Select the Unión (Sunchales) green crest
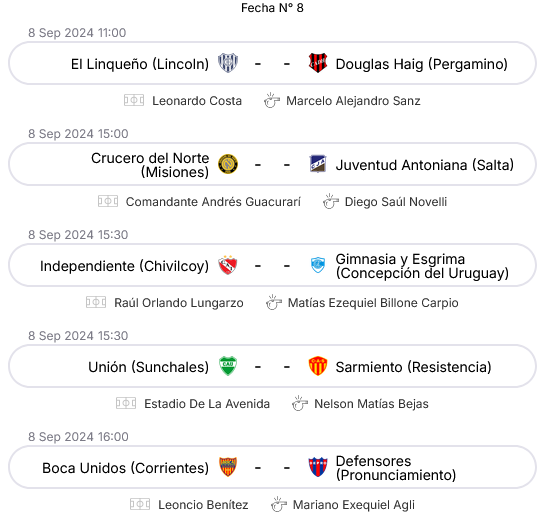 pyautogui.click(x=228, y=366)
